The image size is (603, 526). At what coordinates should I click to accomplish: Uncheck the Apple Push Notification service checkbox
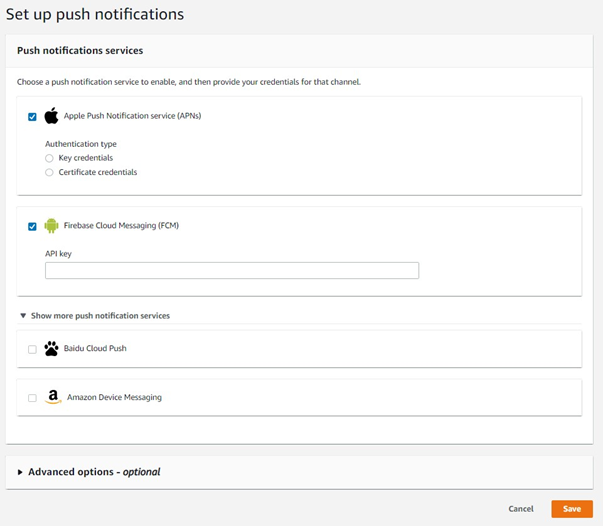coord(32,117)
